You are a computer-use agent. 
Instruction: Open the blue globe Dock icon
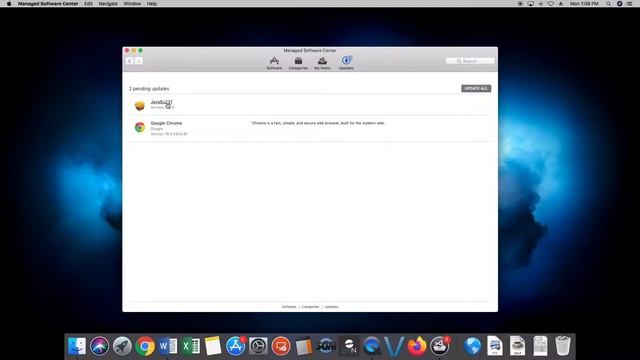(472, 346)
